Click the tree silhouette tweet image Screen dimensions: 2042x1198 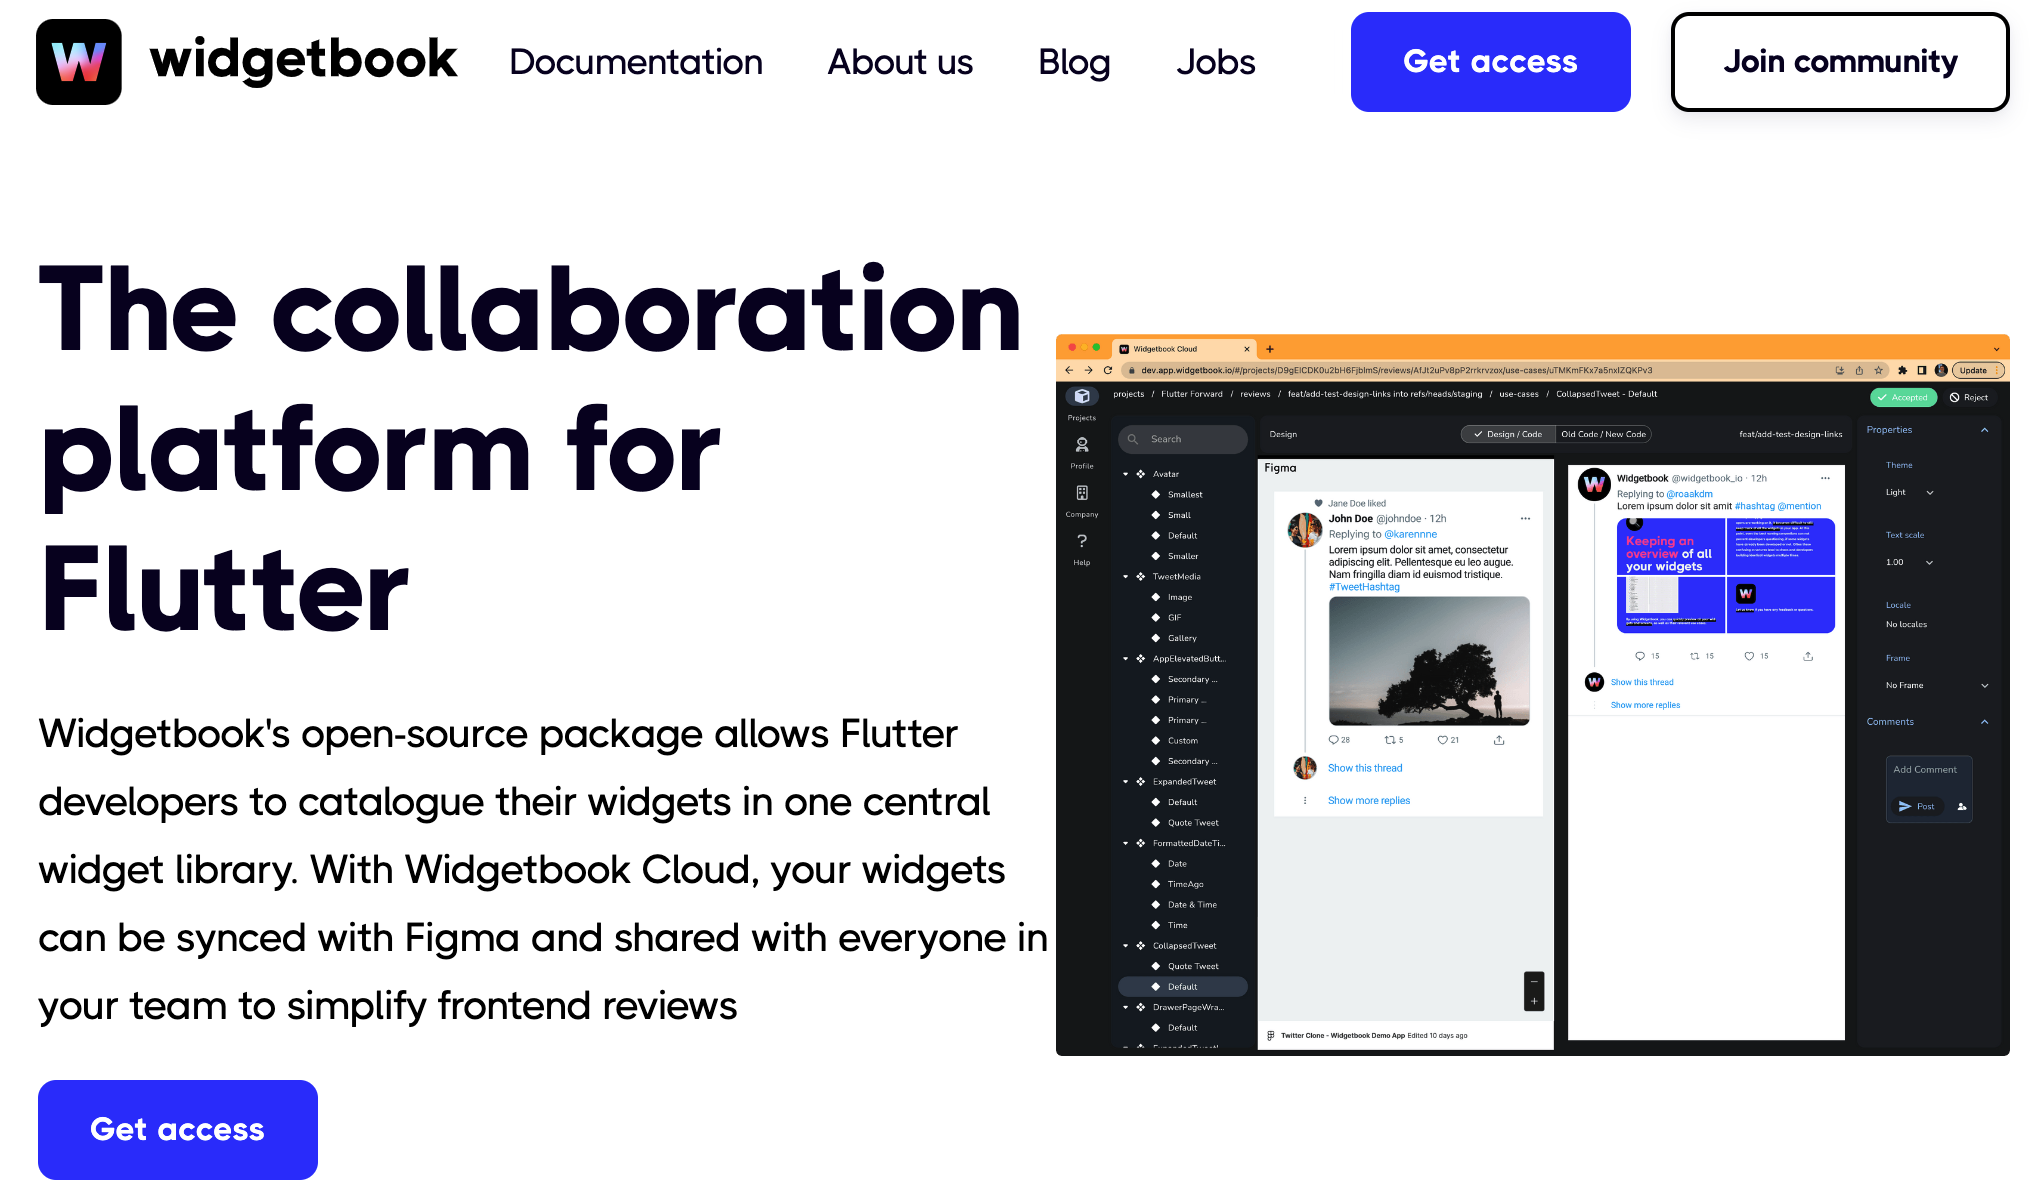click(1429, 661)
